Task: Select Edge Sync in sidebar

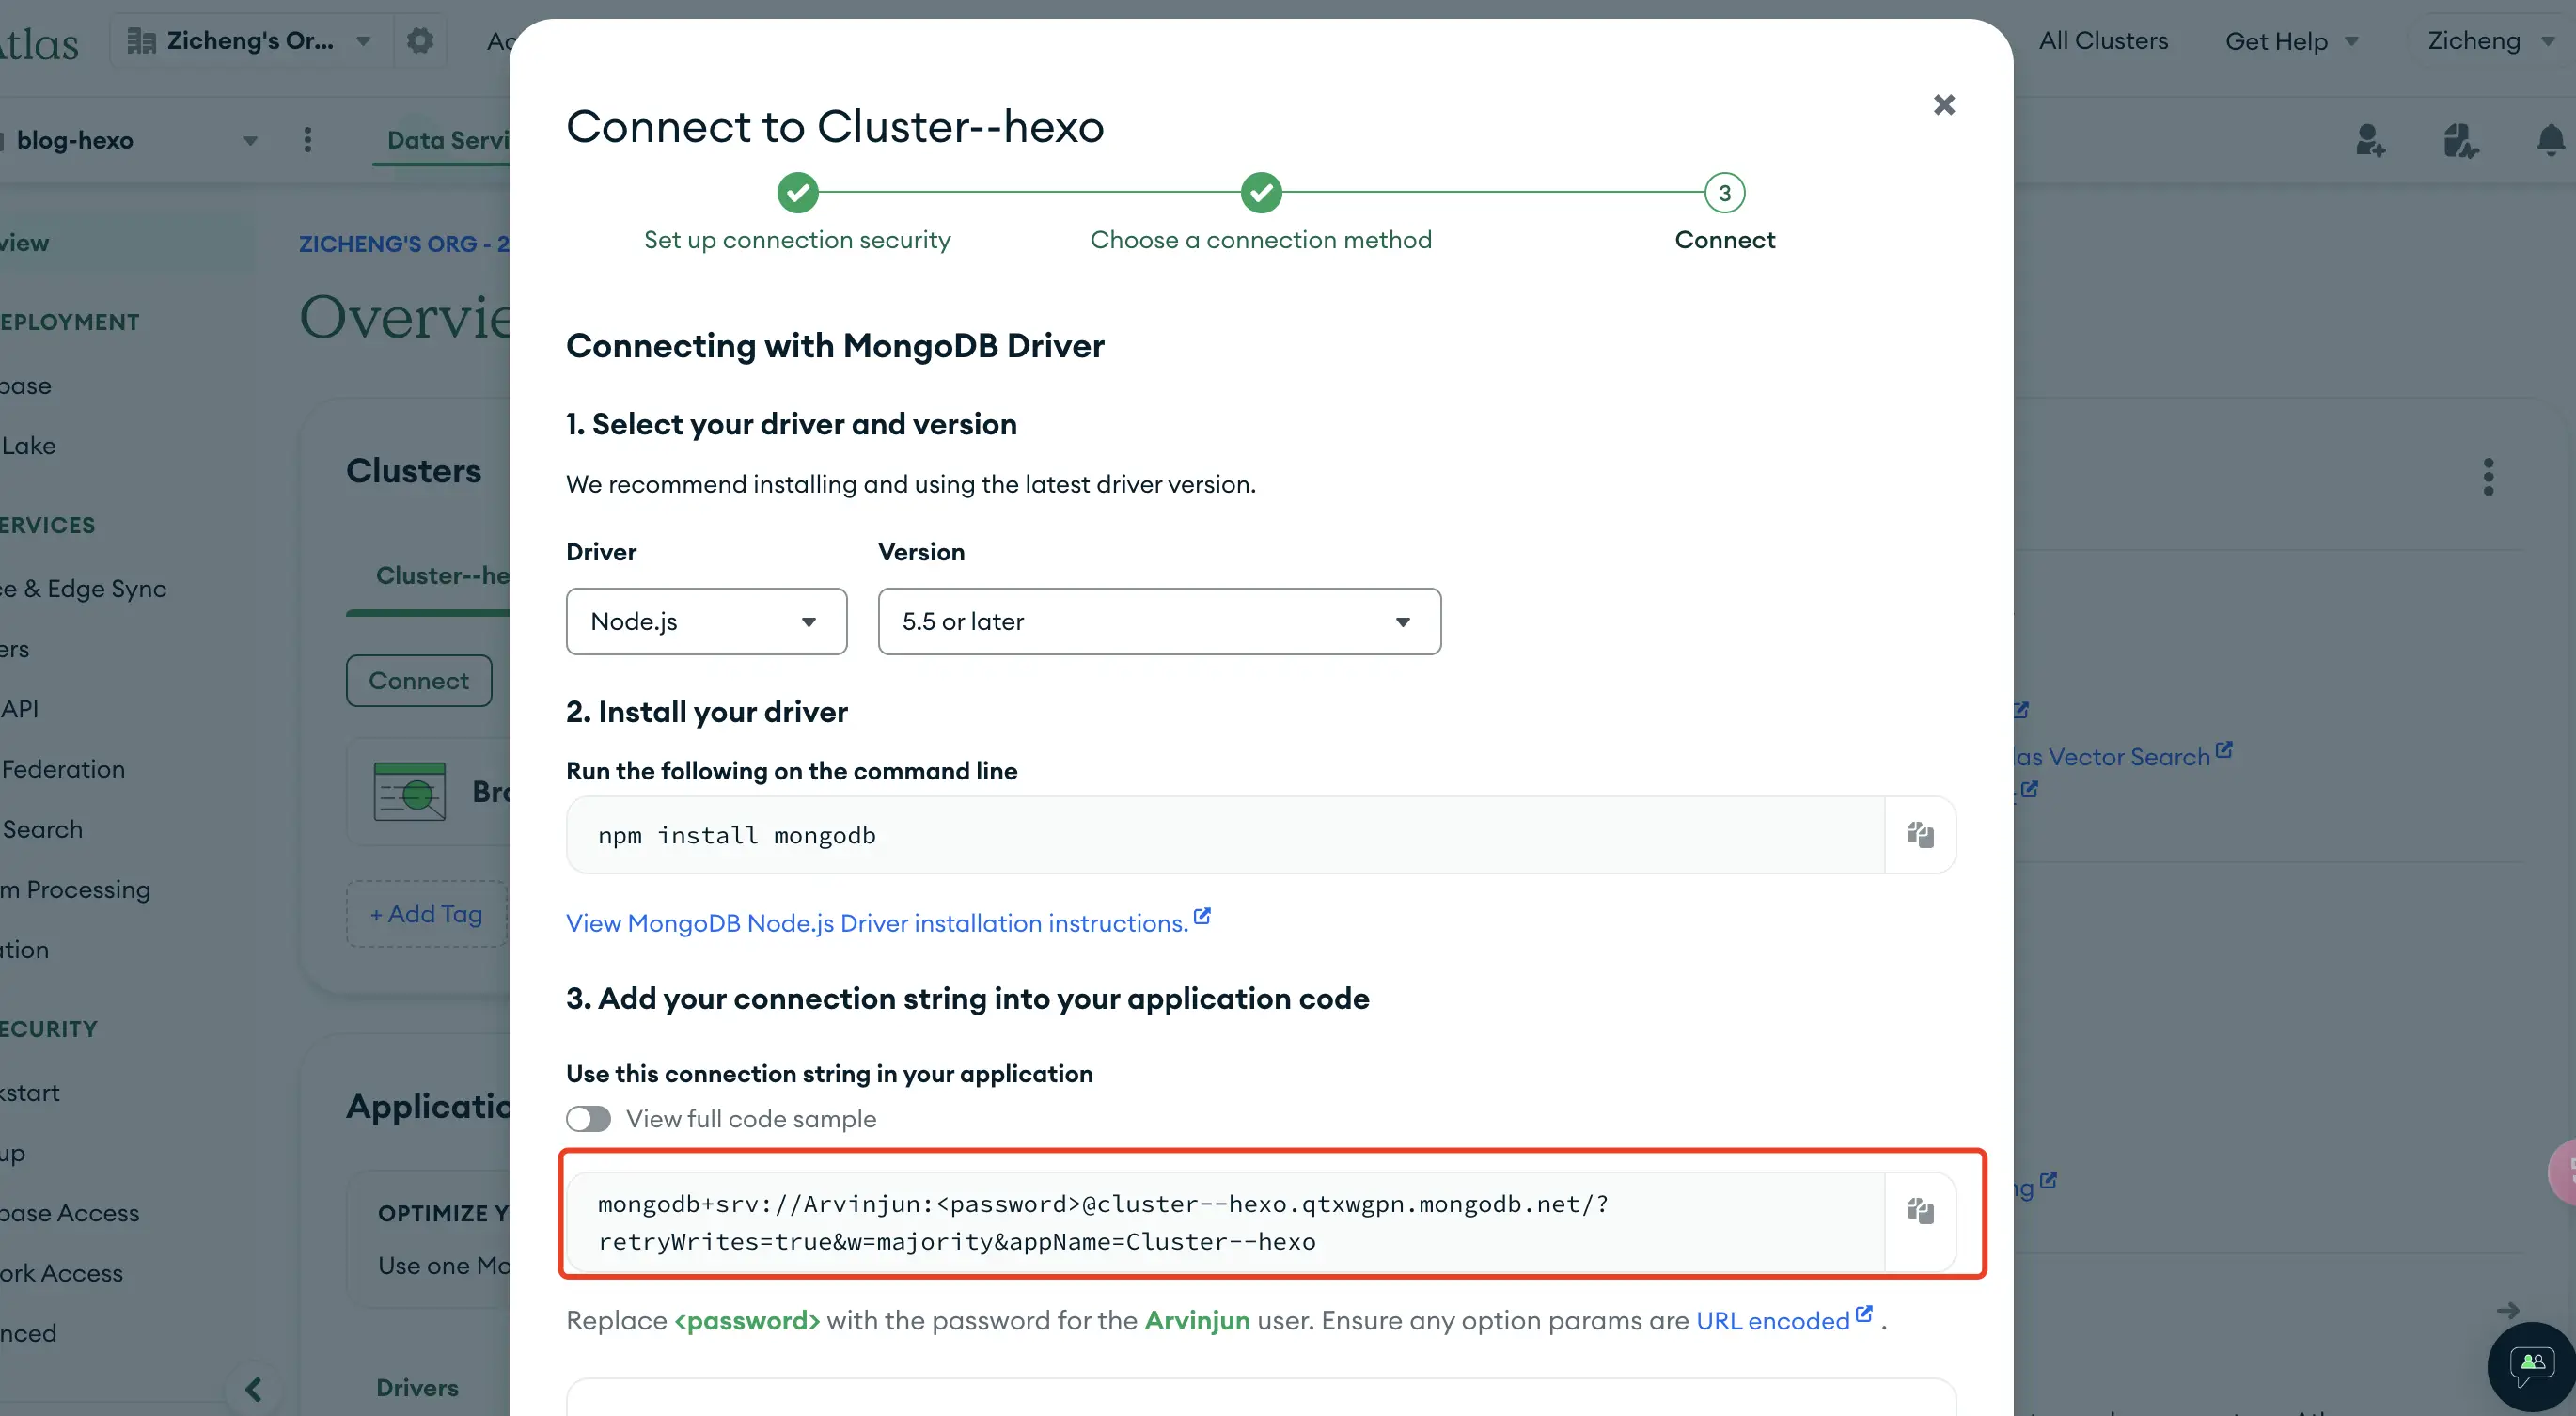Action: click(x=84, y=588)
